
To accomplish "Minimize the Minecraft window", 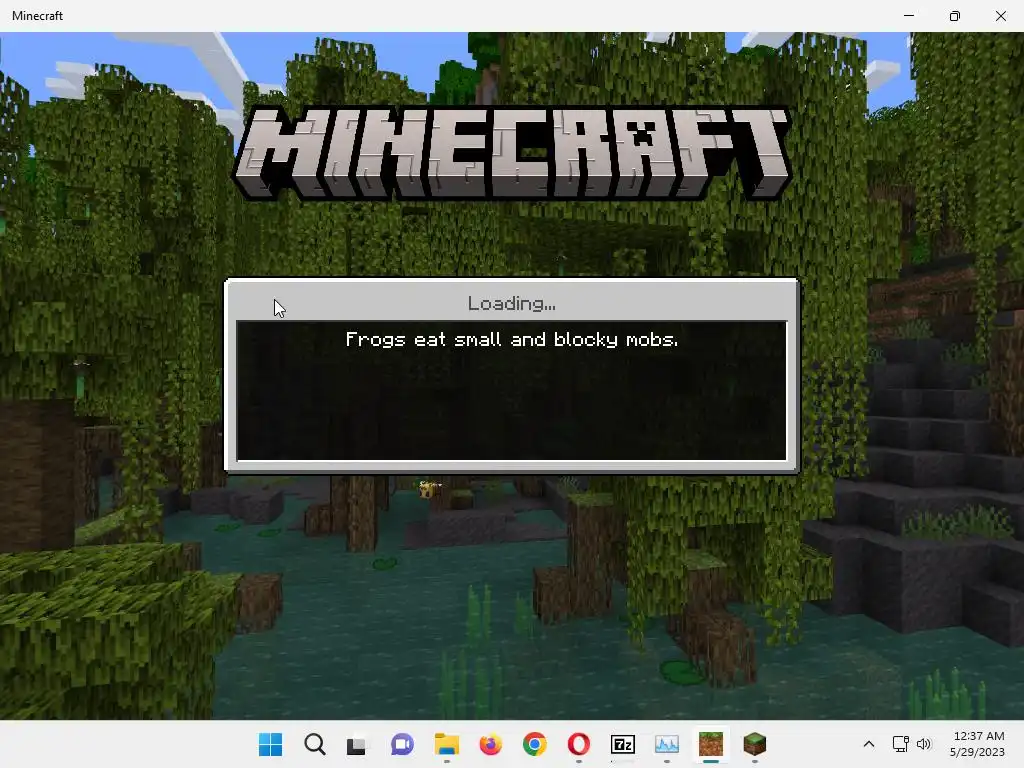I will click(x=908, y=16).
